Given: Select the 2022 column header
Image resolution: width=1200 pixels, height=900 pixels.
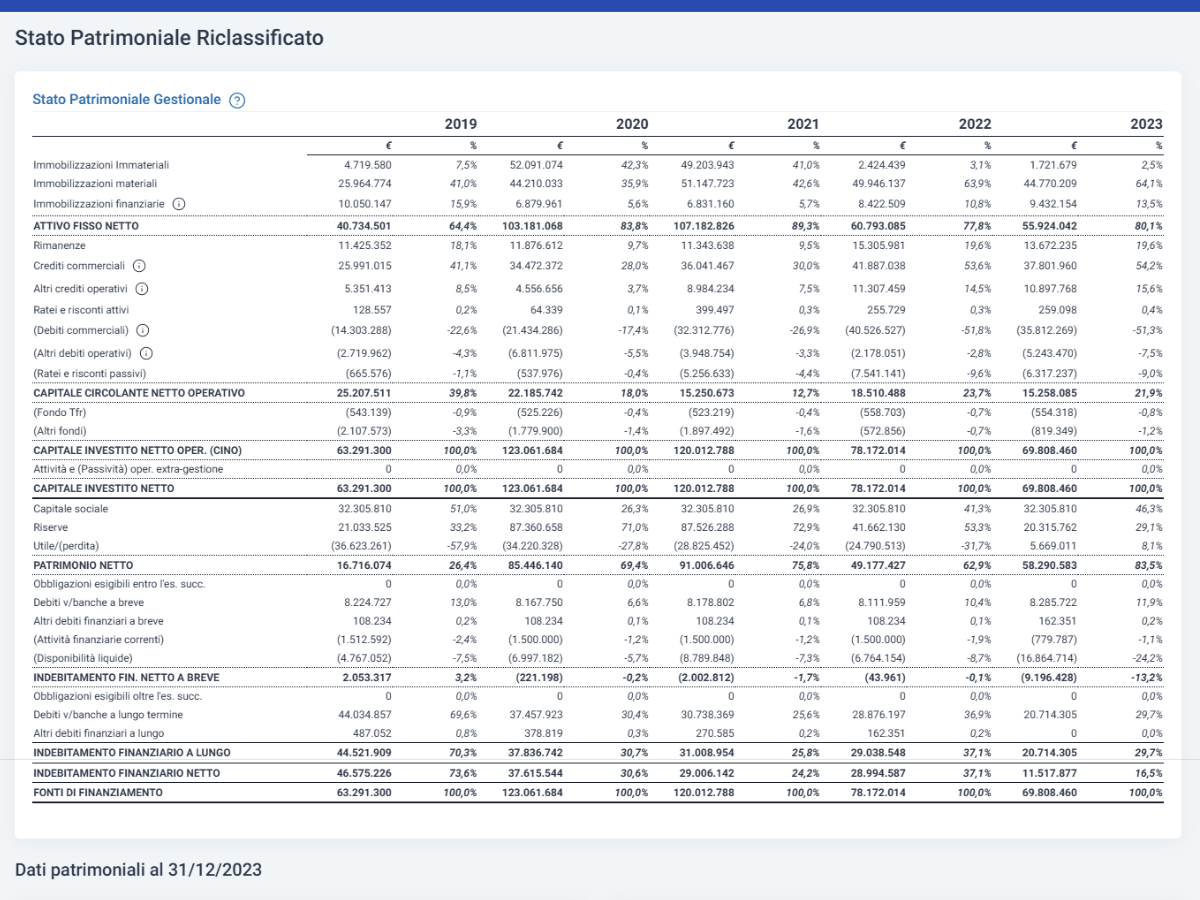Looking at the screenshot, I should (x=975, y=124).
